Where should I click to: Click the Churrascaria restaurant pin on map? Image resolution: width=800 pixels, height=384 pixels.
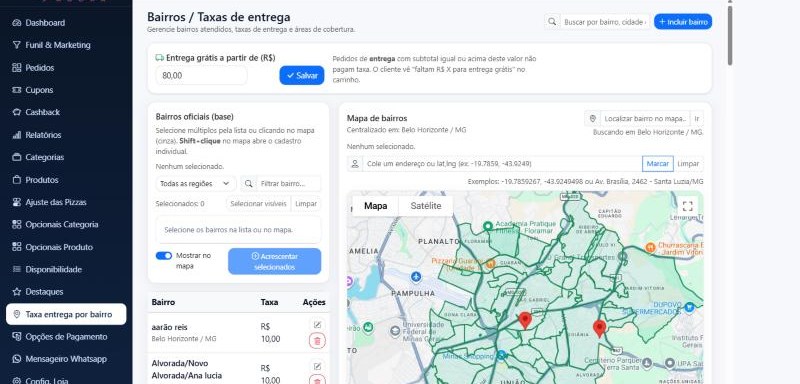(x=650, y=247)
